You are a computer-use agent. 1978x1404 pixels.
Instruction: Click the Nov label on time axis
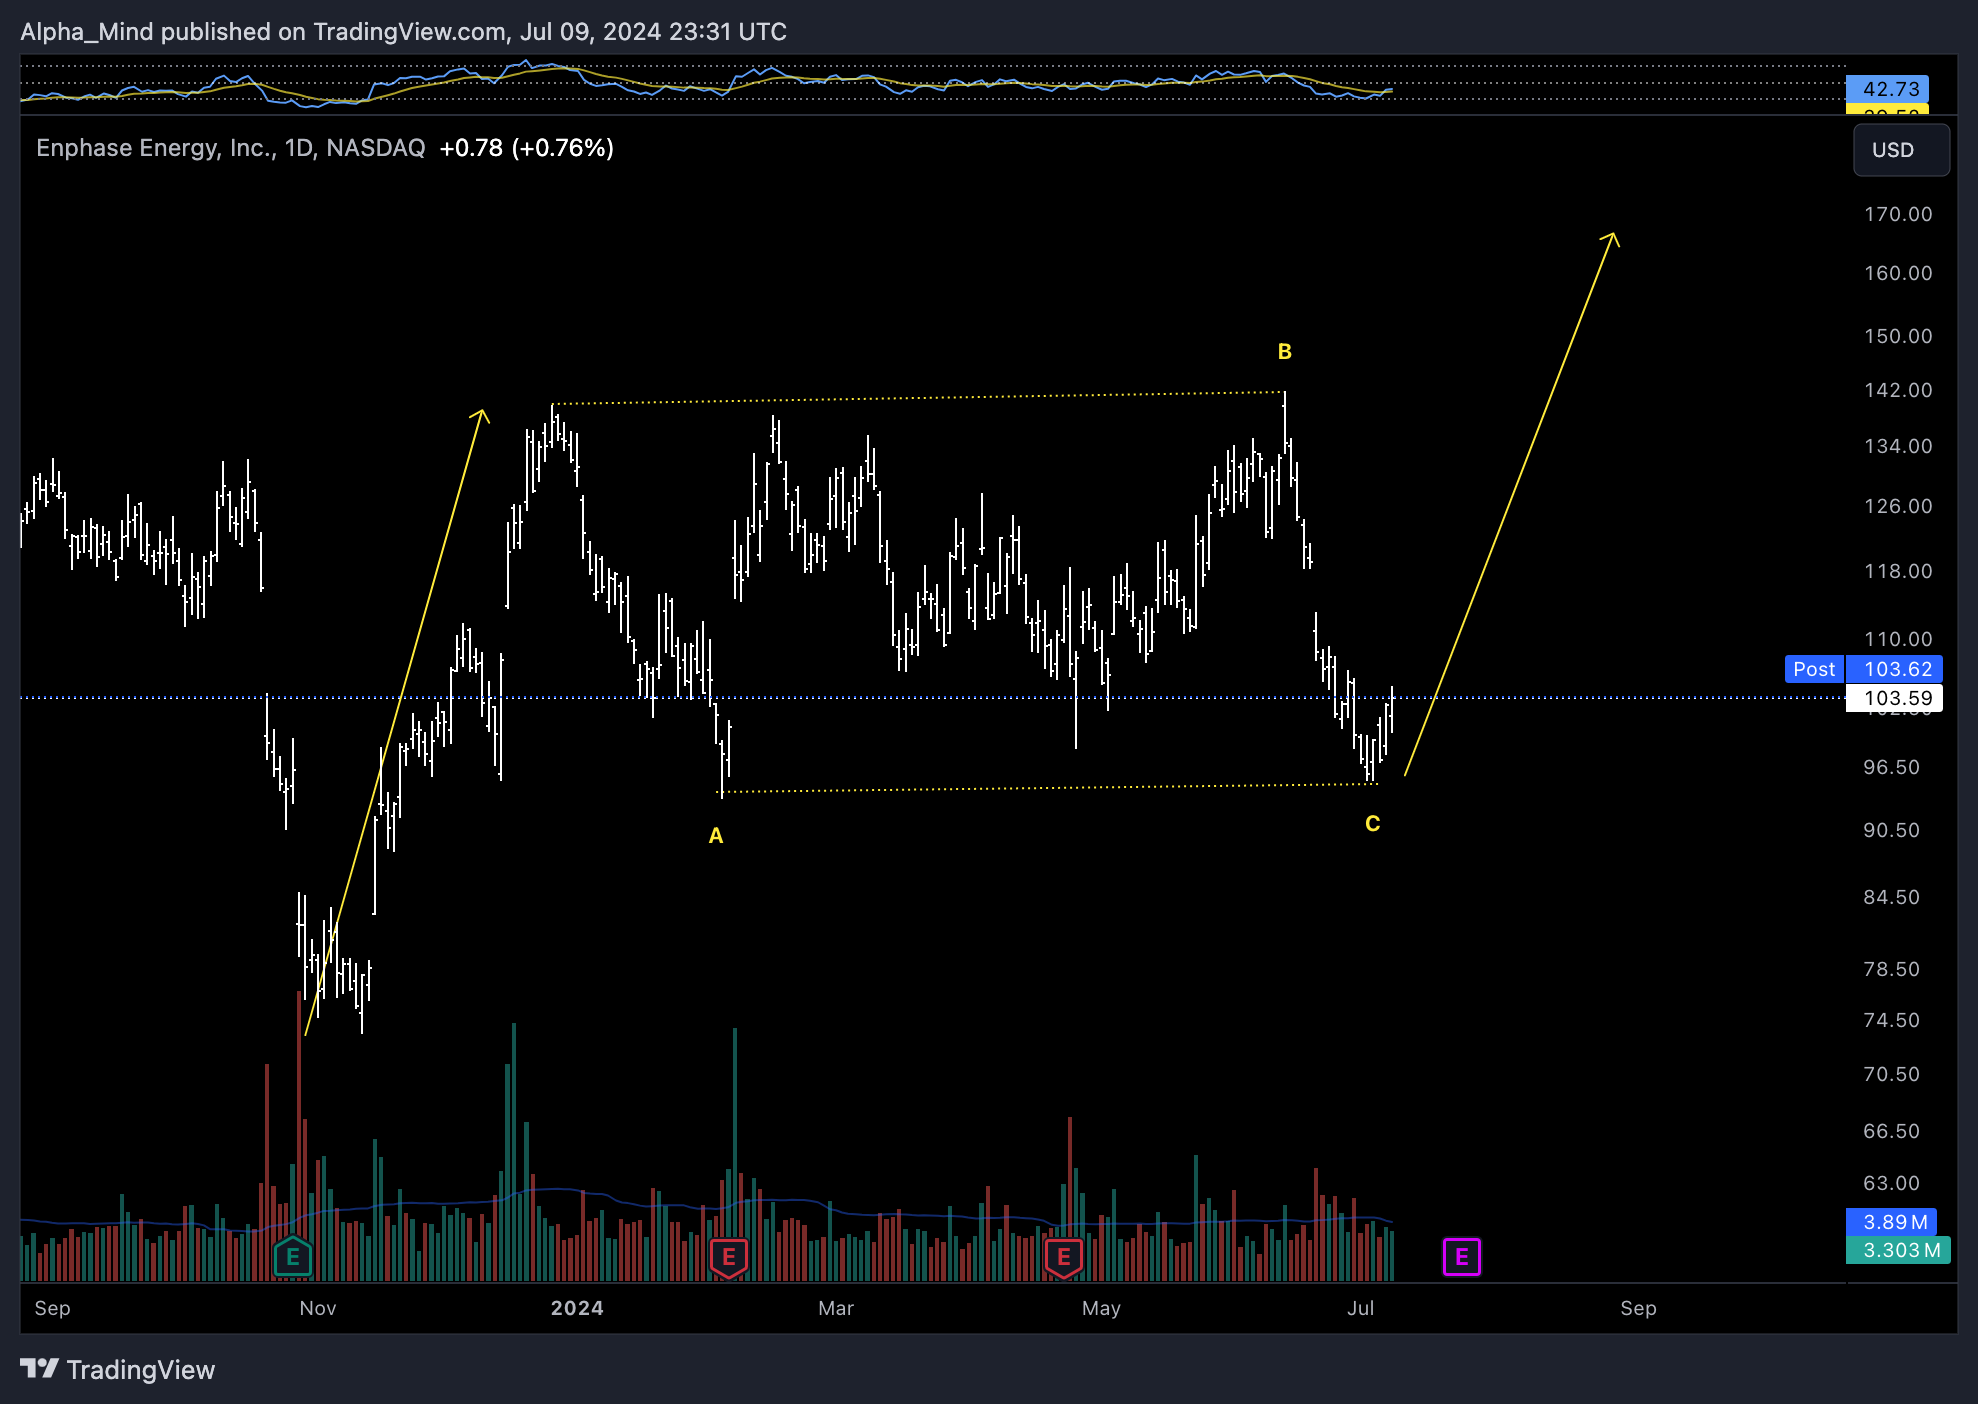tap(318, 1308)
